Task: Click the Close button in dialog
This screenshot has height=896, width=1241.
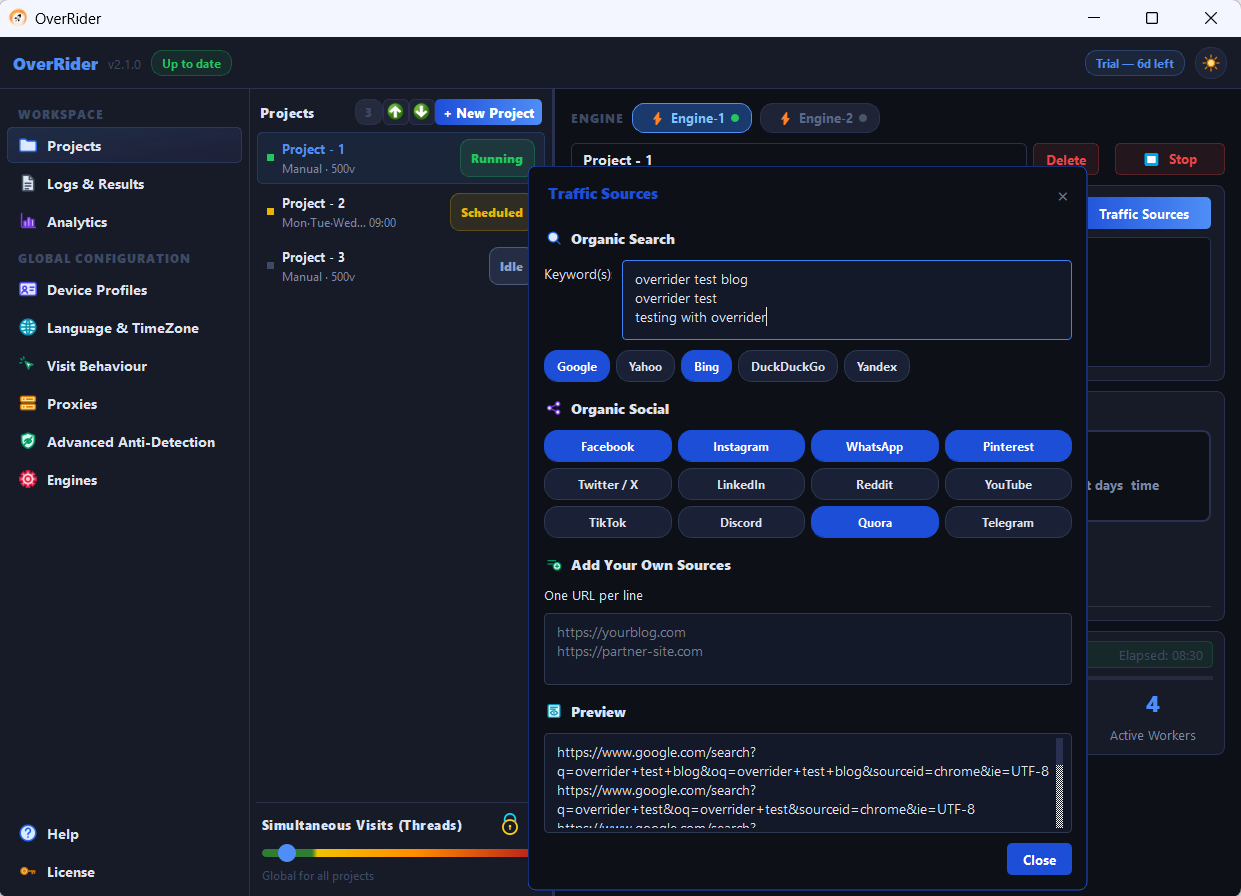Action: point(1039,860)
